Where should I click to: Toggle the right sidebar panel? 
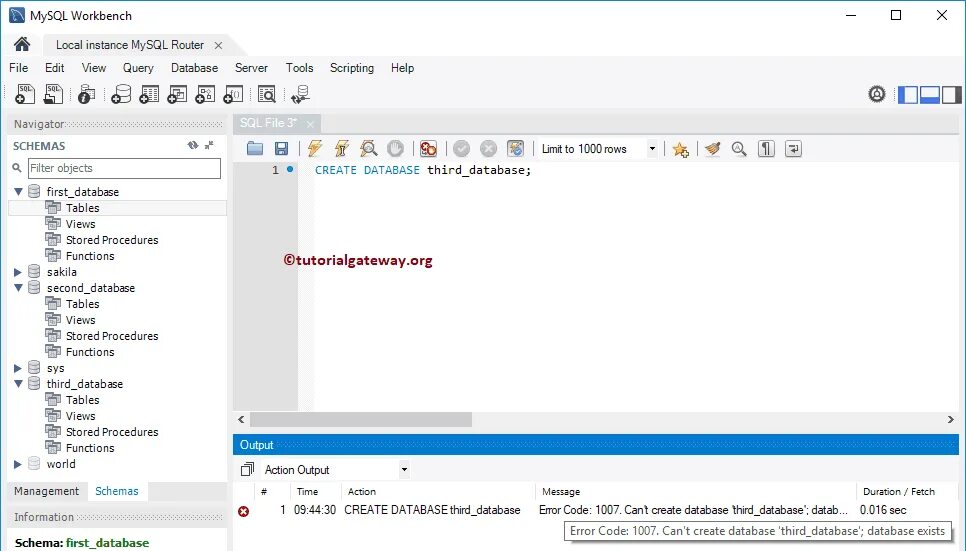(x=951, y=95)
